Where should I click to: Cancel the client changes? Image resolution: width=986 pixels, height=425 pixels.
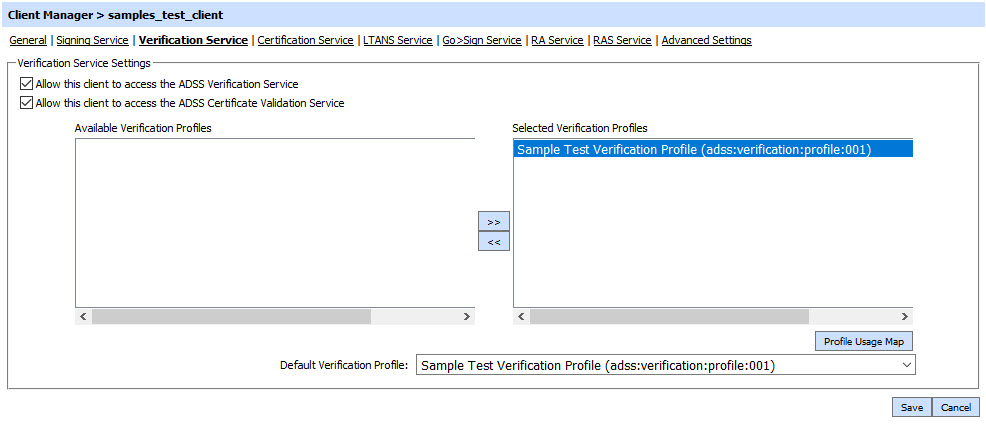tap(955, 407)
